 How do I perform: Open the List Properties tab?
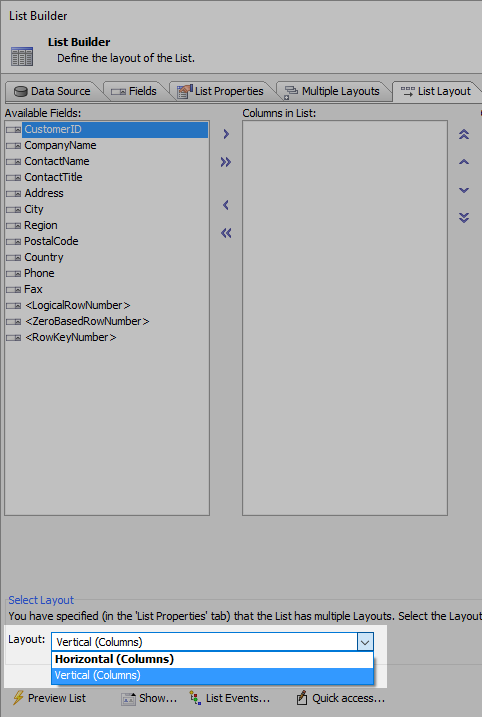[x=221, y=91]
